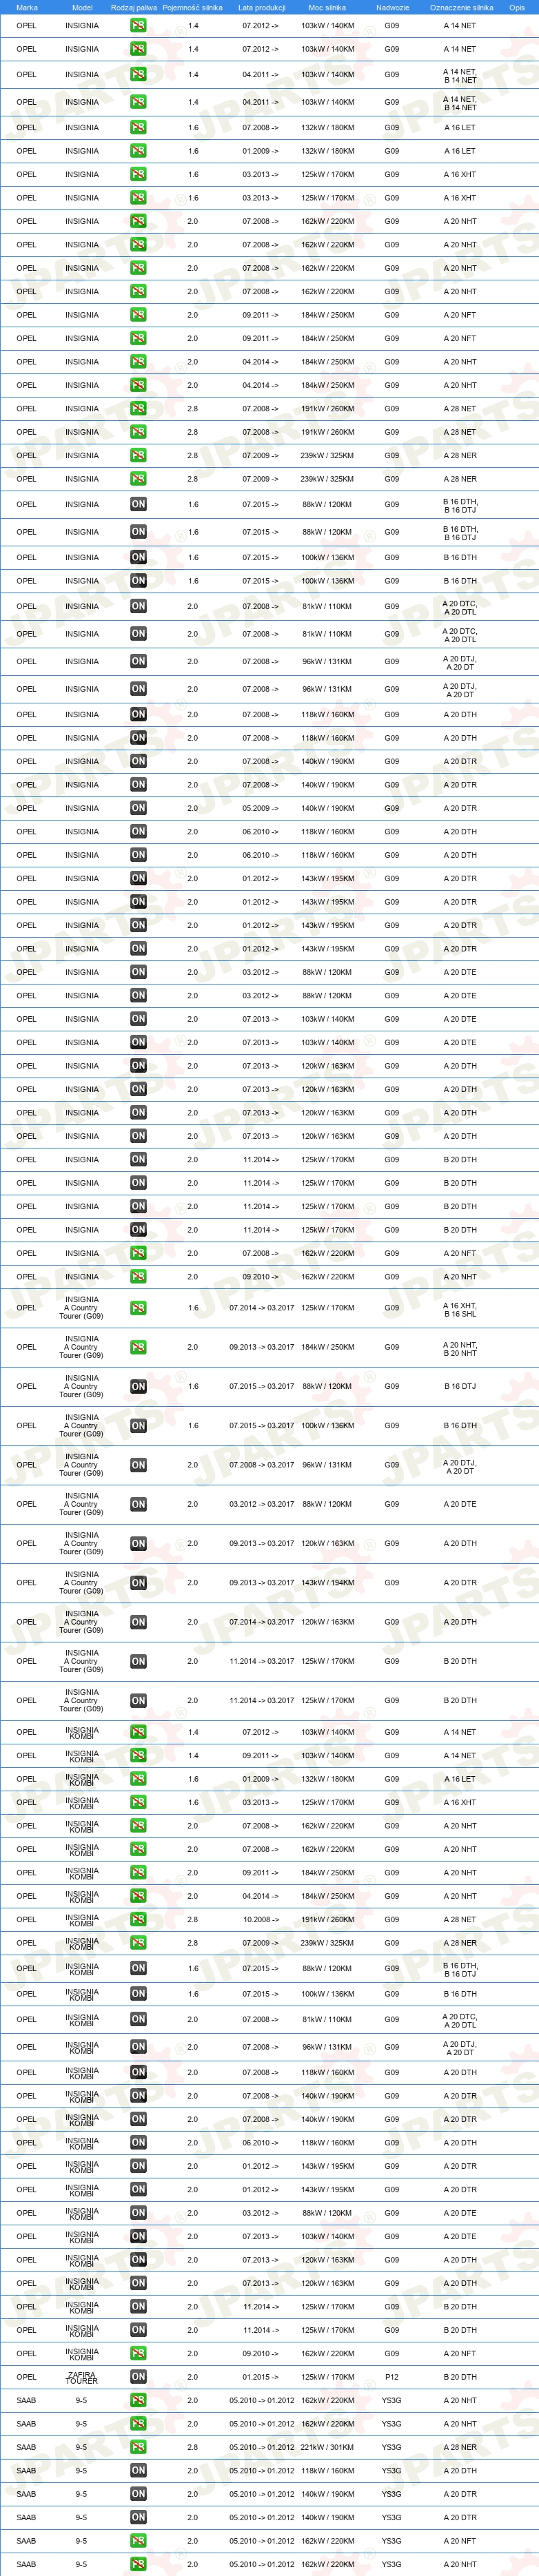
Task: Click PB icon for Country Tourer 184kW/250KM row
Action: pyautogui.click(x=138, y=1347)
